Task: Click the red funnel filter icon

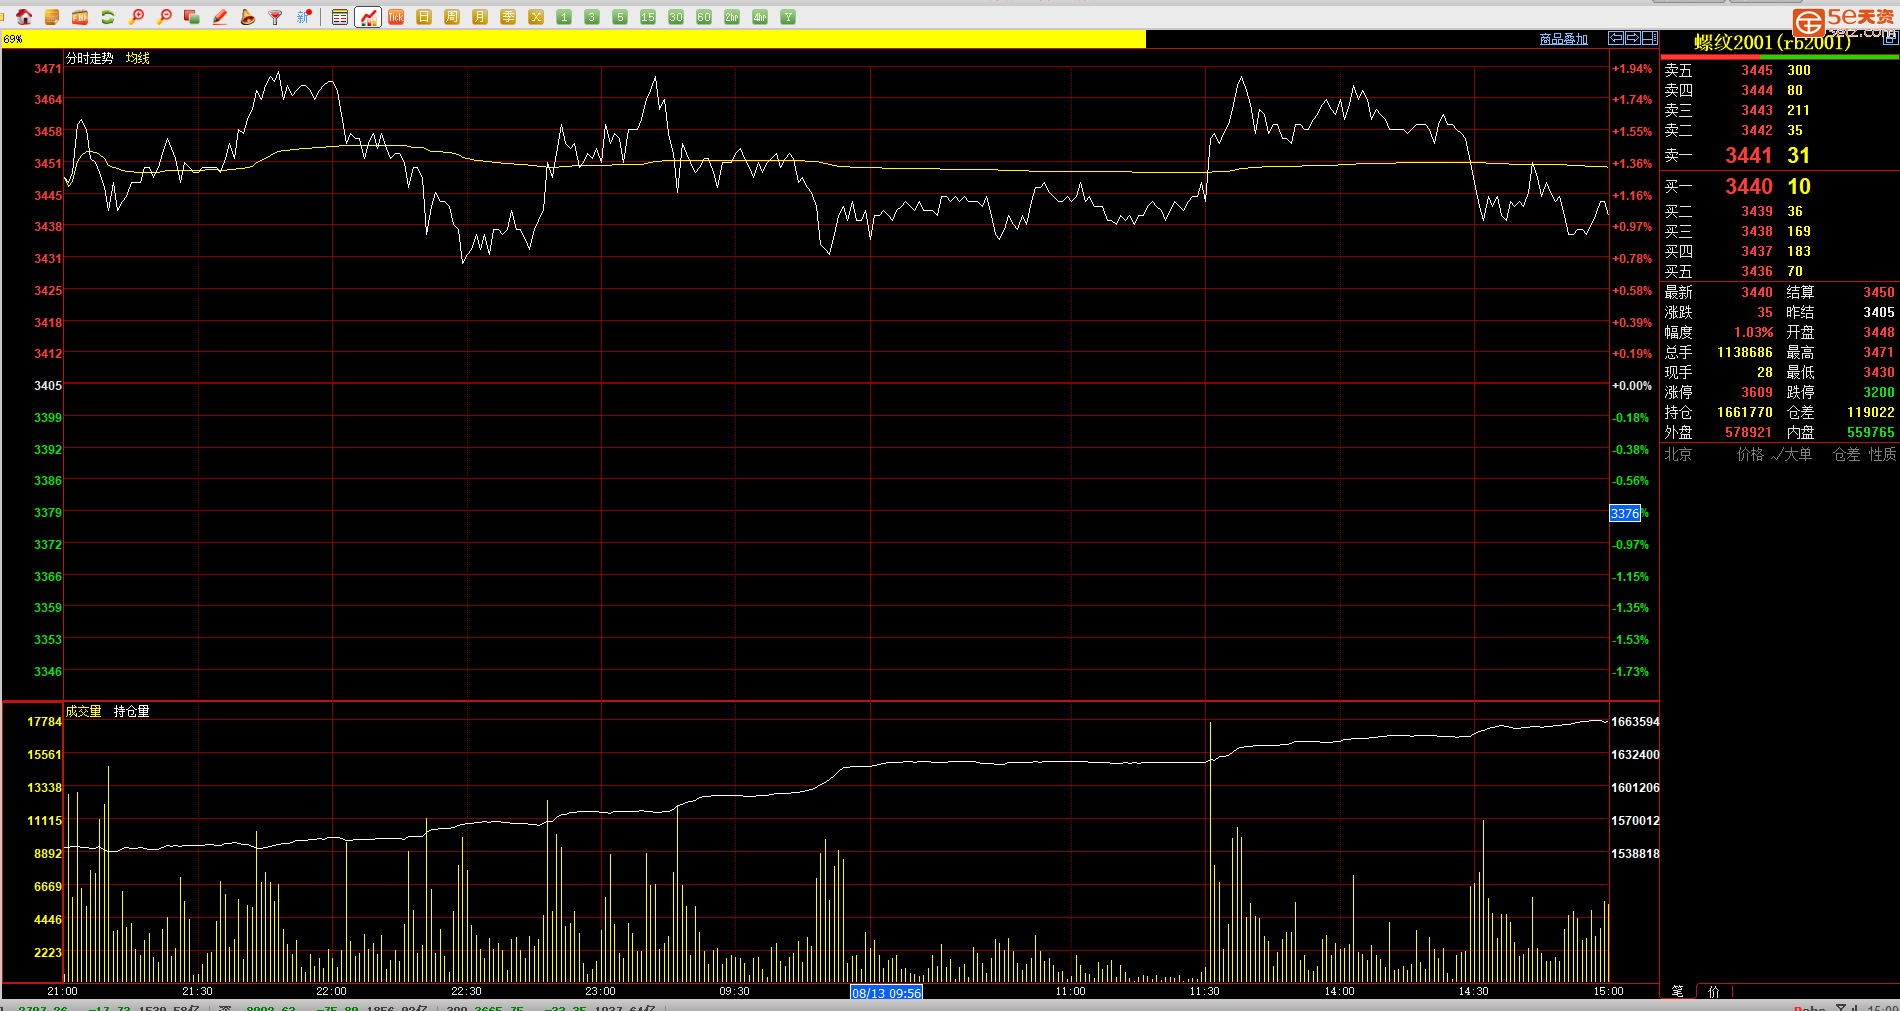Action: [276, 17]
